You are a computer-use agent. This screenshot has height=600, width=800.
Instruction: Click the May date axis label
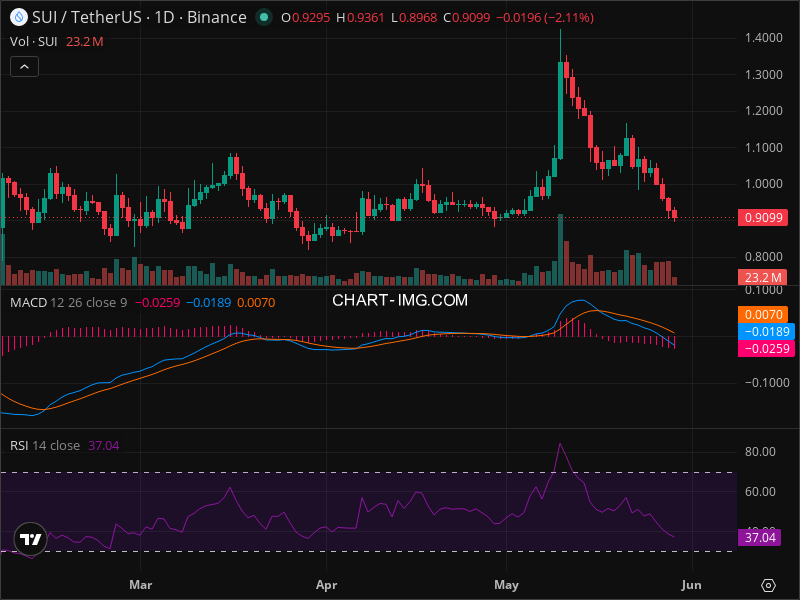coord(506,585)
